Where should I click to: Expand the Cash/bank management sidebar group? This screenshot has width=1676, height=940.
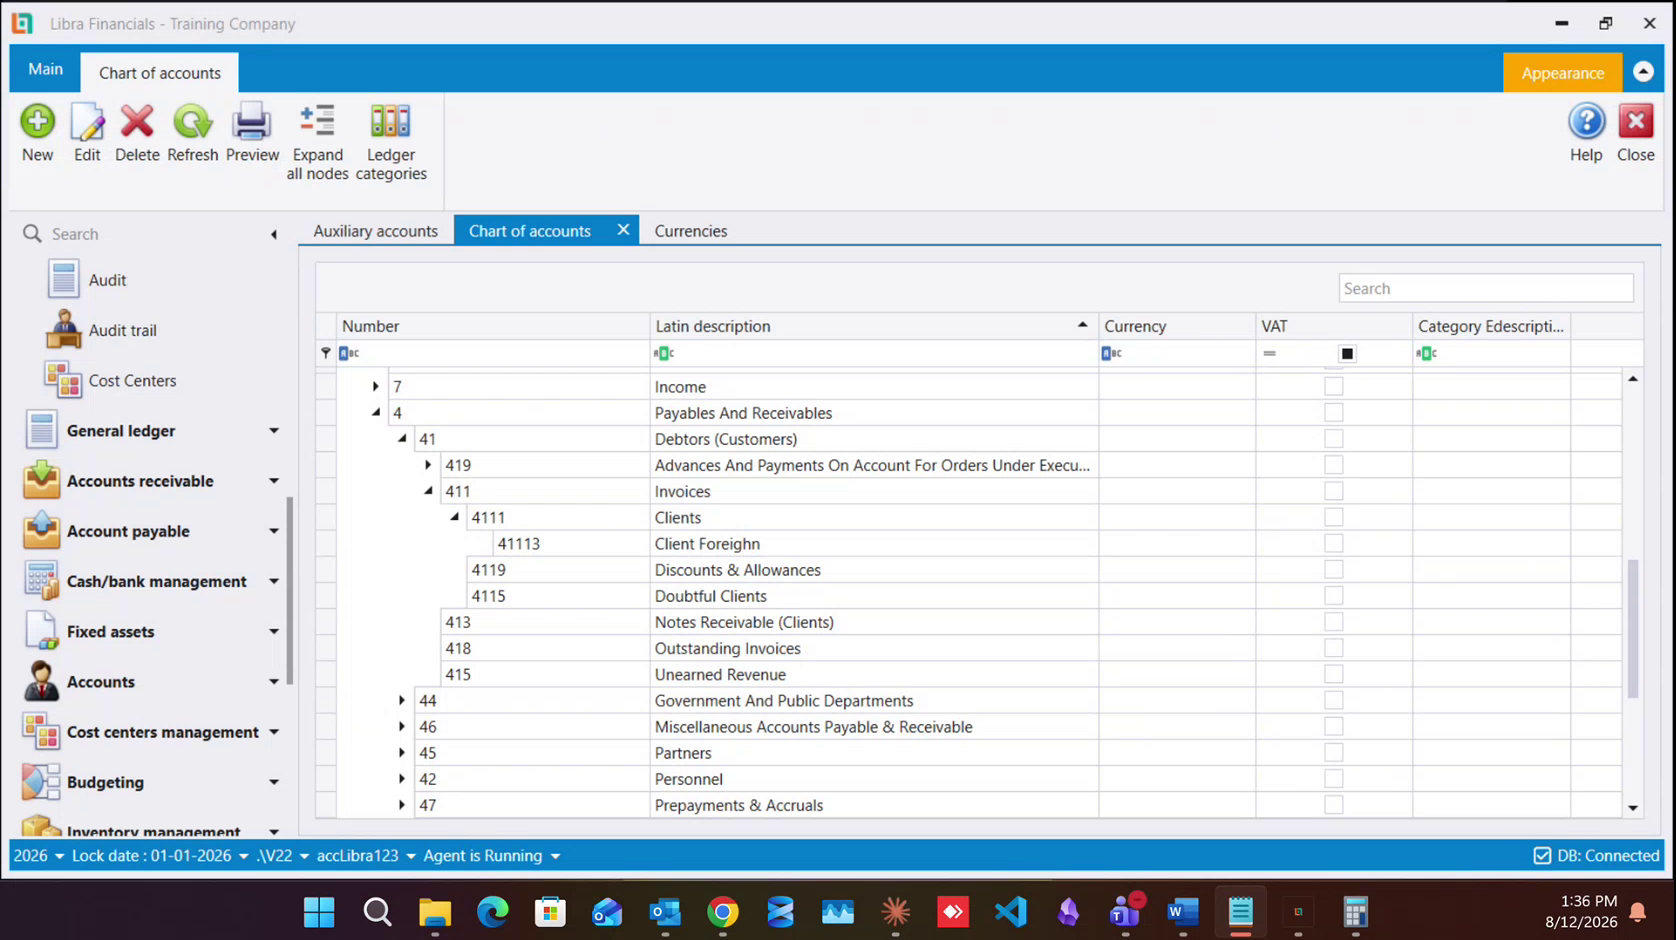273,581
